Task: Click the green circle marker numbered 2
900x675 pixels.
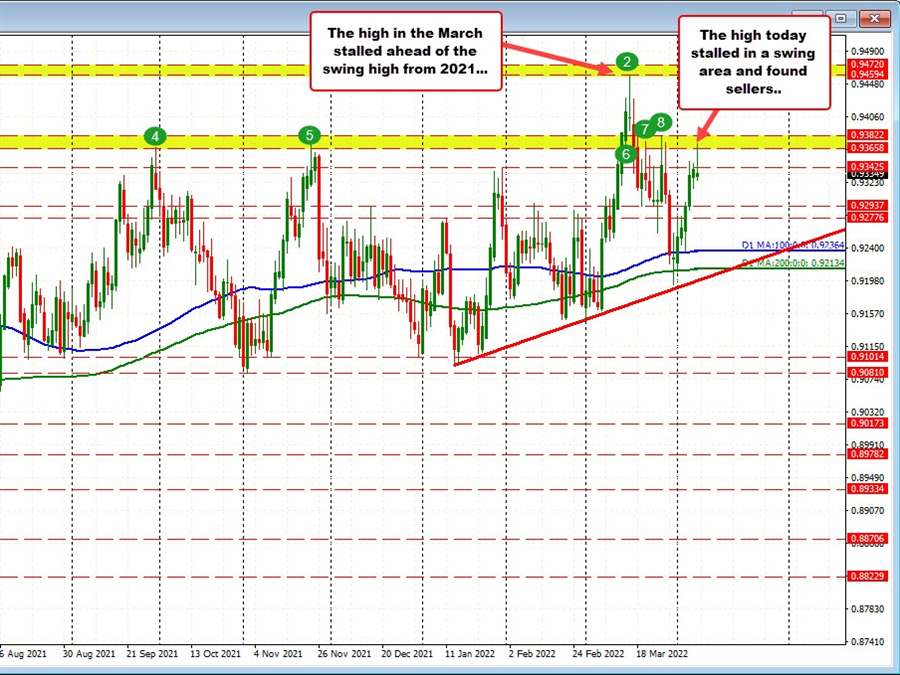Action: coord(627,62)
